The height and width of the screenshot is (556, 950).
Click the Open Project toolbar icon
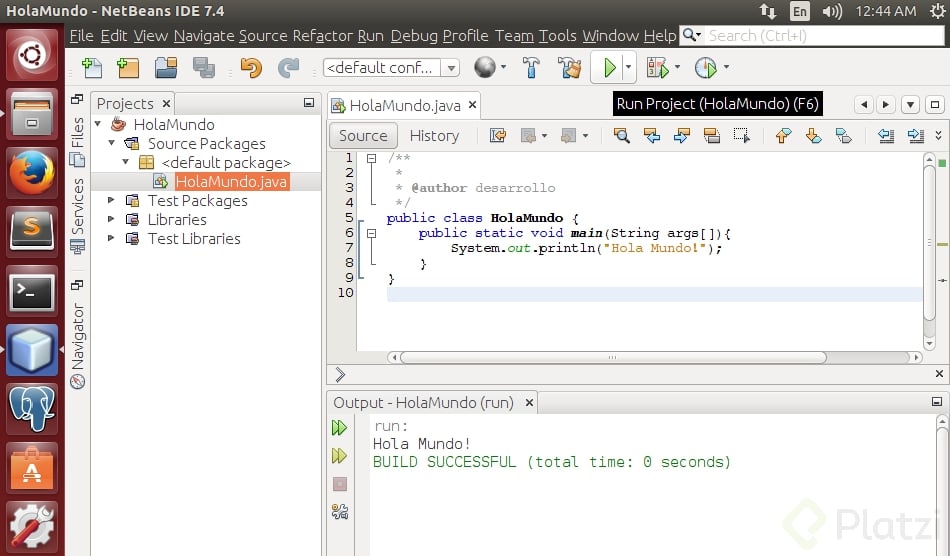[165, 67]
